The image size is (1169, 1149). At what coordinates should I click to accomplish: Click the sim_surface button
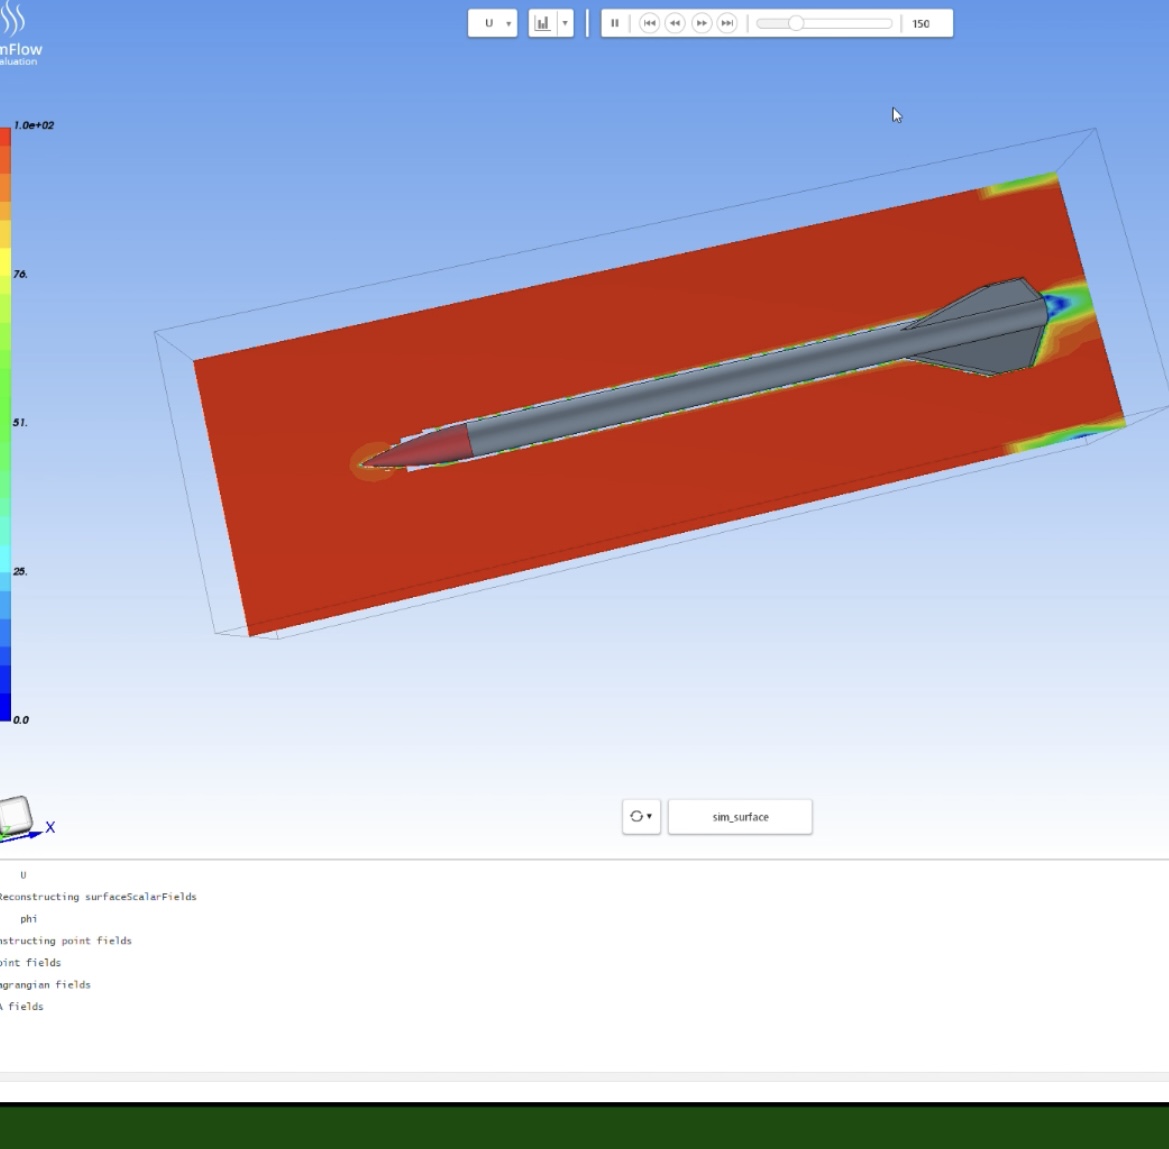point(740,817)
